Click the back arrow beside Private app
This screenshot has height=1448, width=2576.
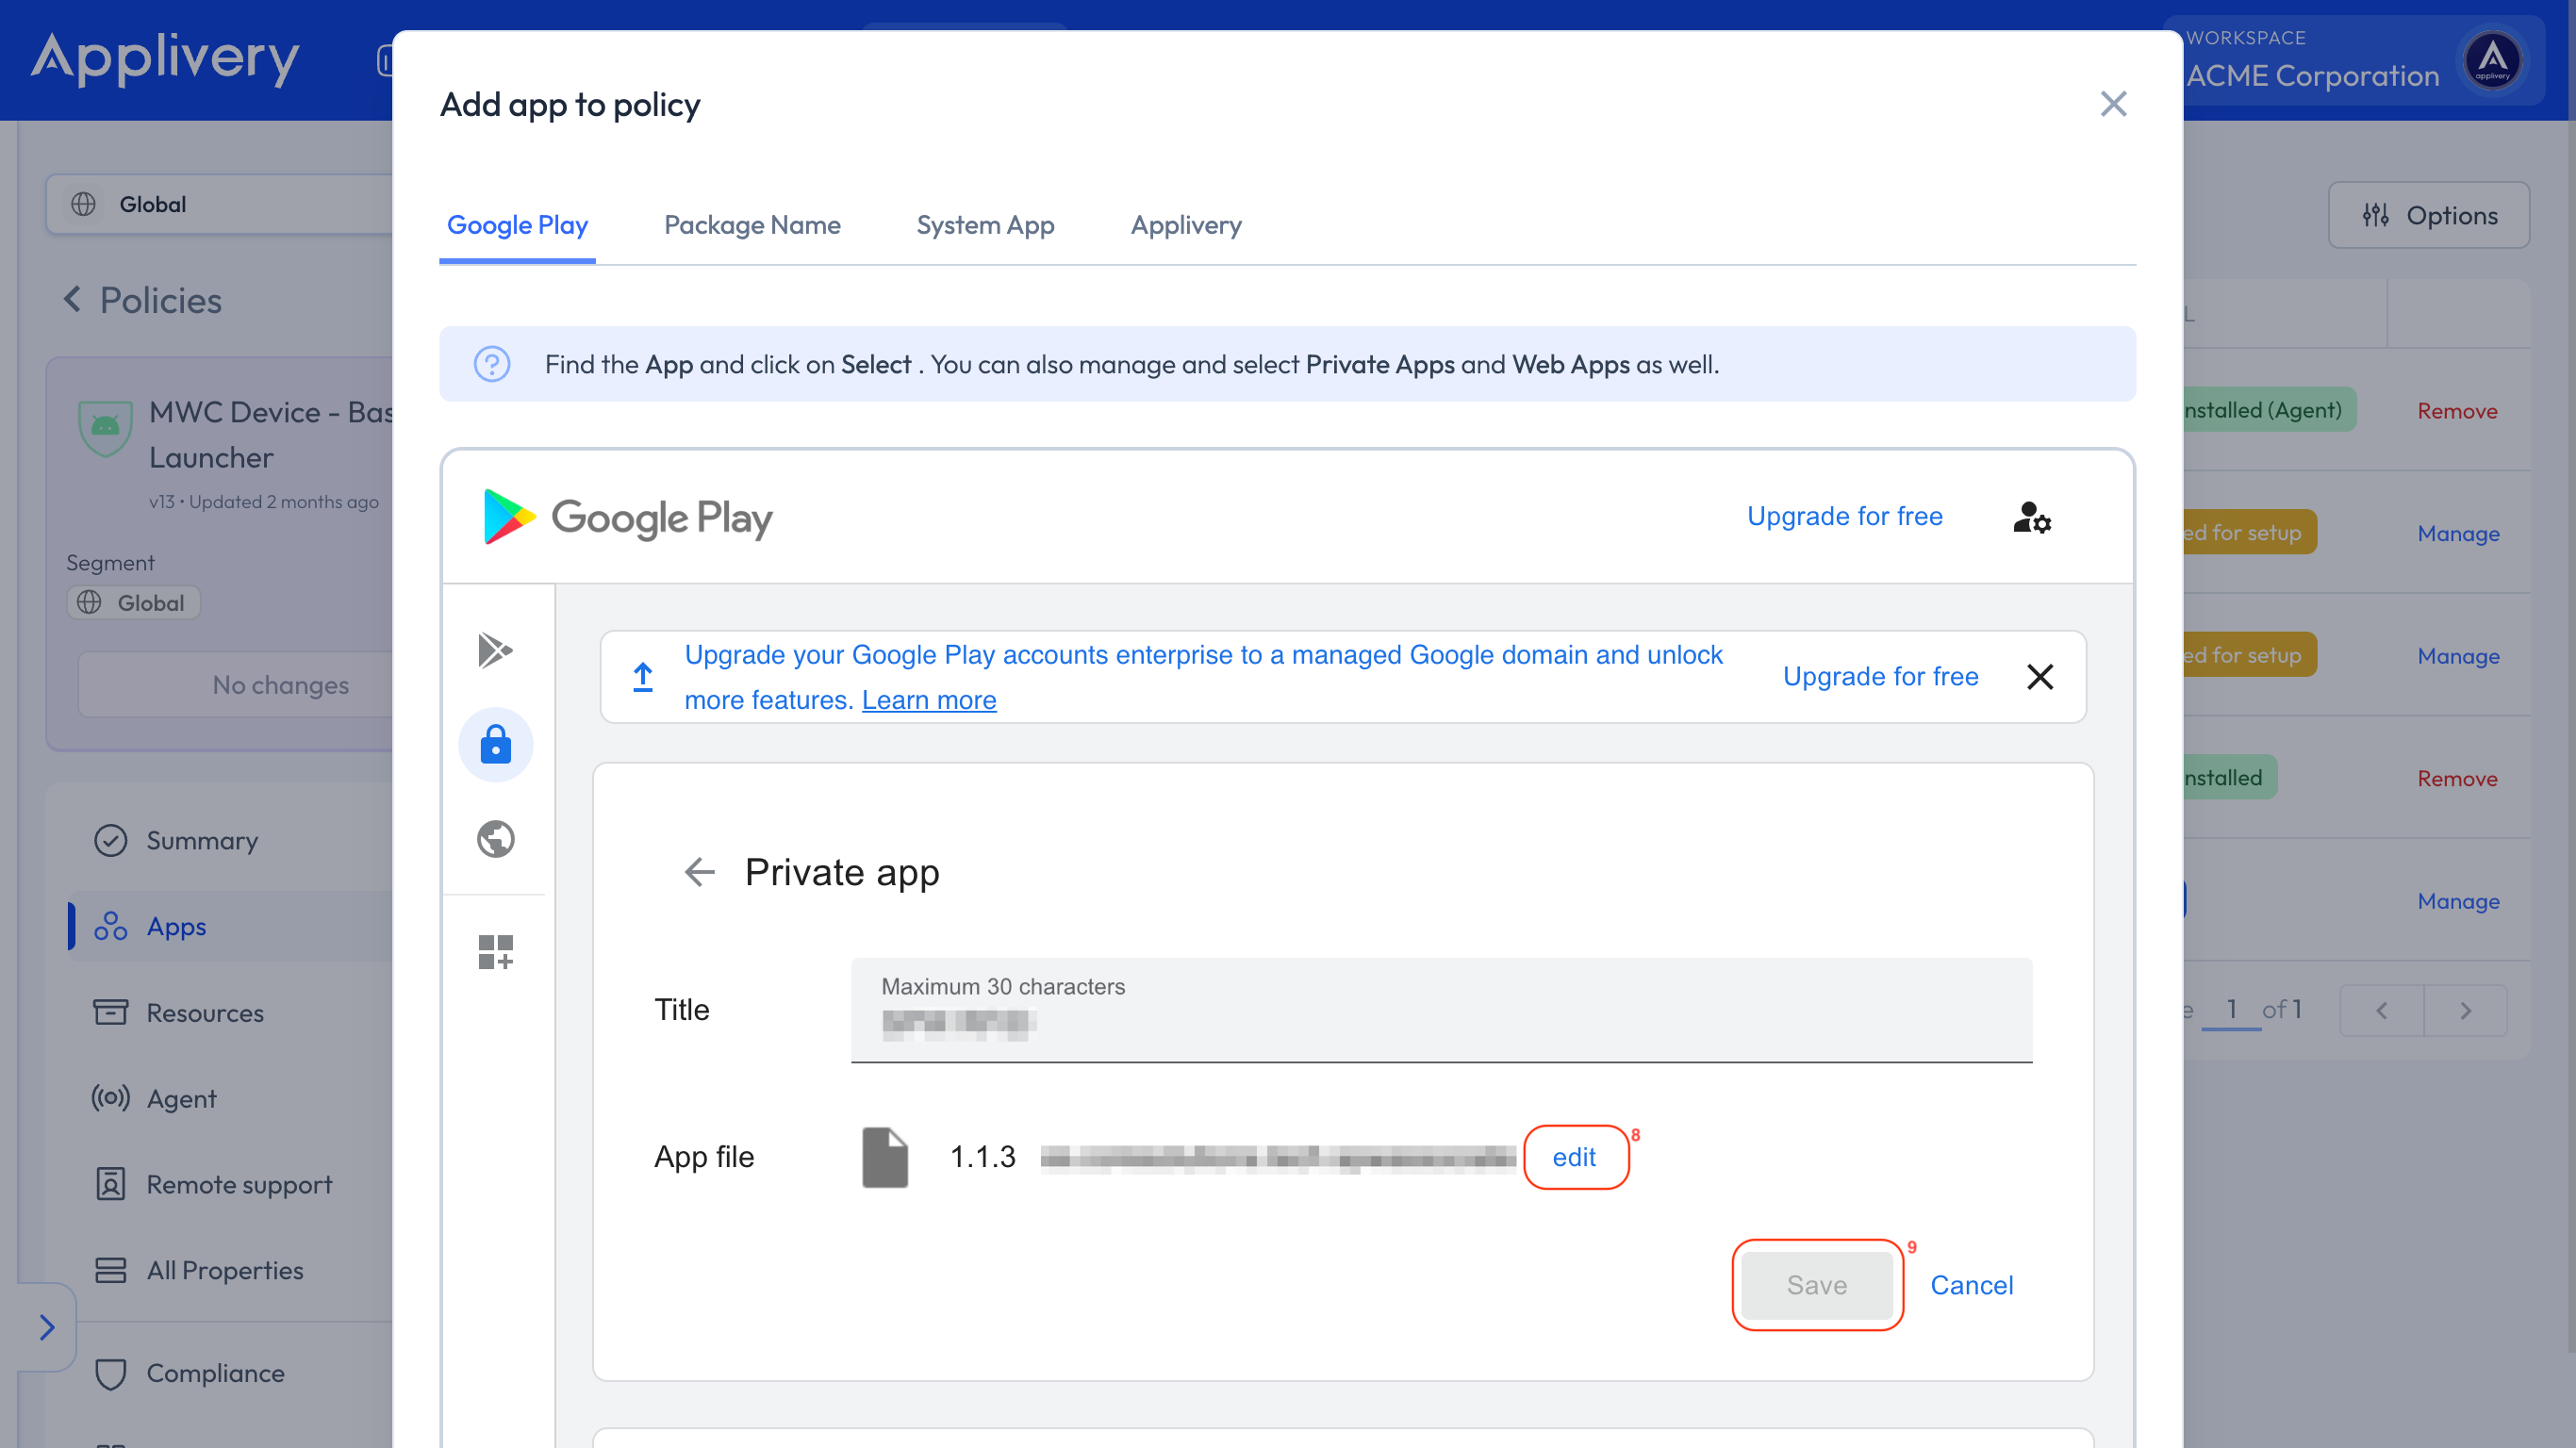tap(700, 872)
